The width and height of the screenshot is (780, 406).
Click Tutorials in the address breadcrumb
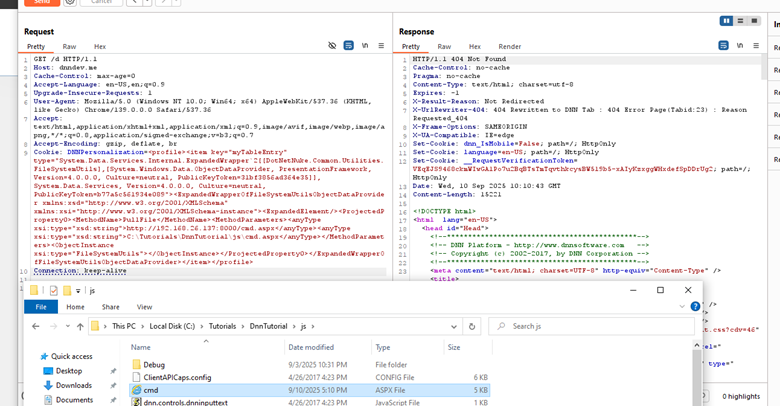(x=222, y=326)
